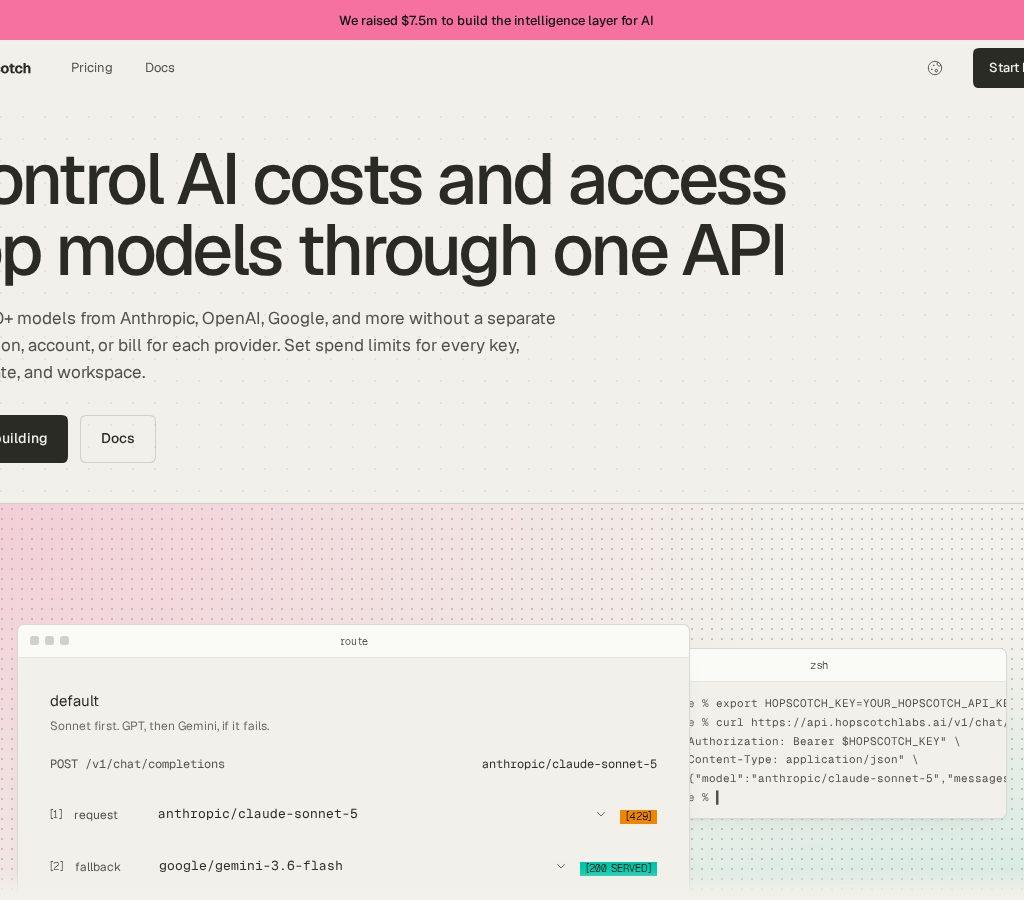Click the Start button in header
Screen dimensions: 1024x900
[999, 68]
